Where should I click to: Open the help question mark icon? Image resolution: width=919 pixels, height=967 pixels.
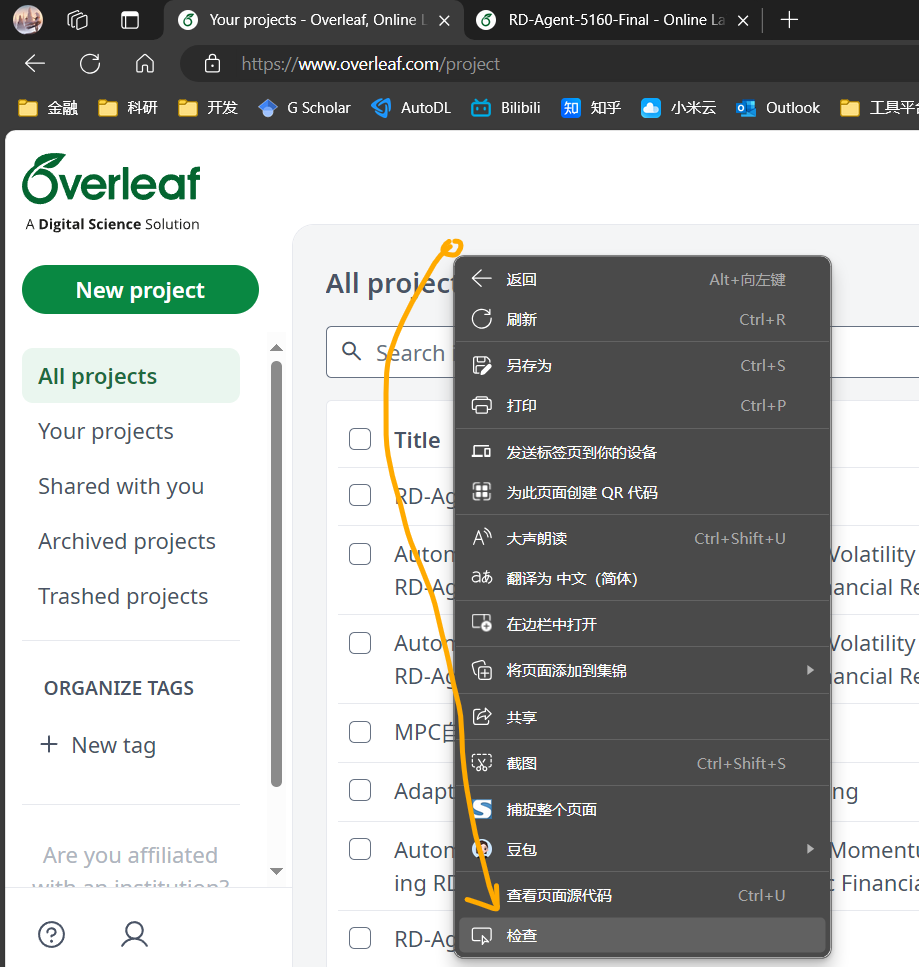click(51, 934)
